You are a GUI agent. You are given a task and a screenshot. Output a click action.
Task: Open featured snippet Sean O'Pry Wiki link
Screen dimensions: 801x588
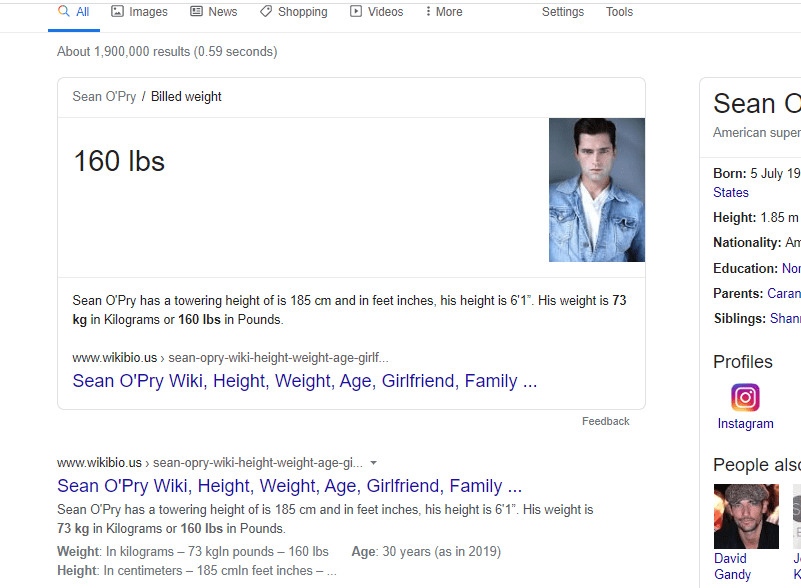[305, 381]
